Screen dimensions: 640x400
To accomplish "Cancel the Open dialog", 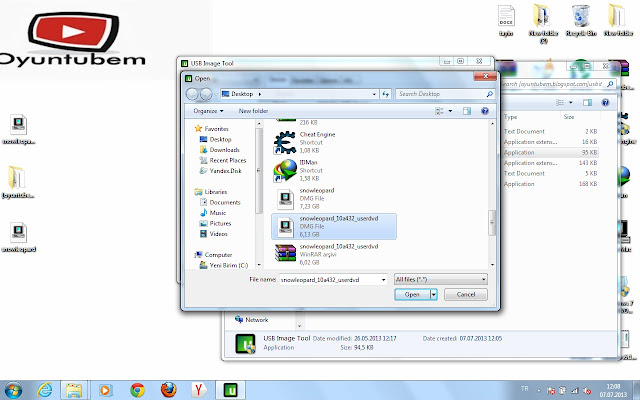I will [466, 294].
